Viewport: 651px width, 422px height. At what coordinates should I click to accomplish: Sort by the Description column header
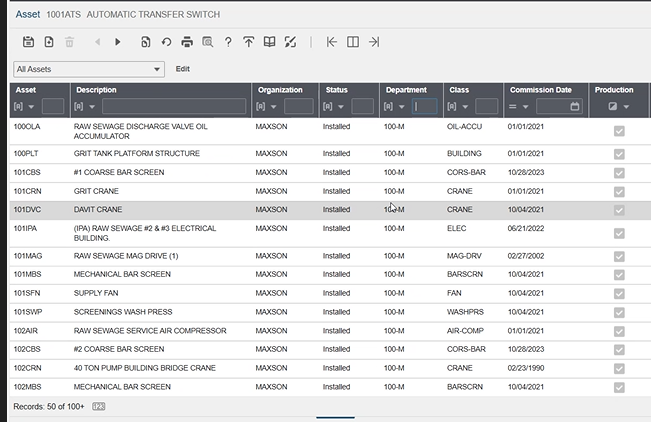click(96, 90)
